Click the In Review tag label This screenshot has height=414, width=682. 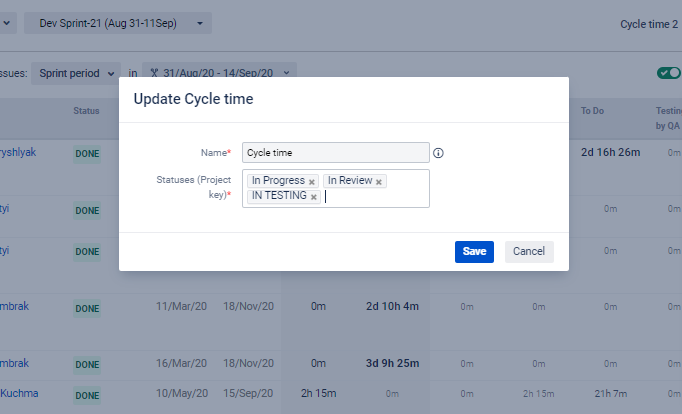coord(350,180)
